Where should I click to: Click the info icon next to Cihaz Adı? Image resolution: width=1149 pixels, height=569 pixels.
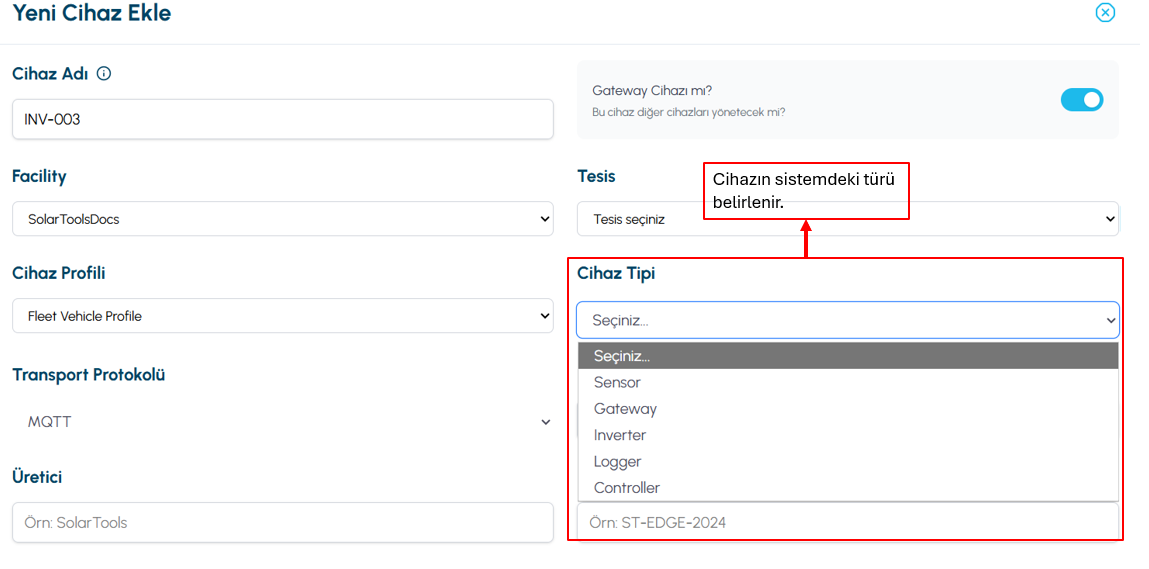tap(104, 74)
